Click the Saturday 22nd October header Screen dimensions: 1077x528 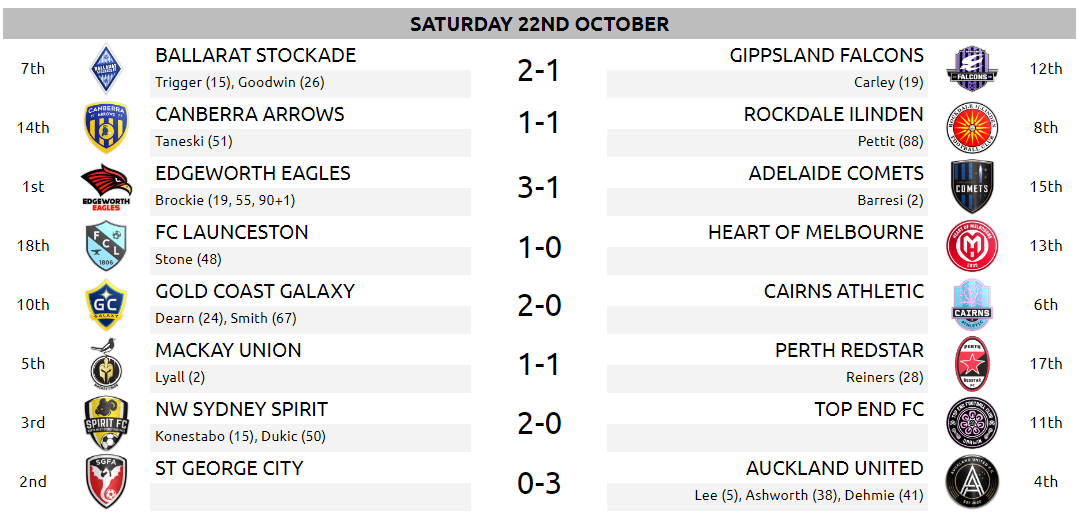539,24
